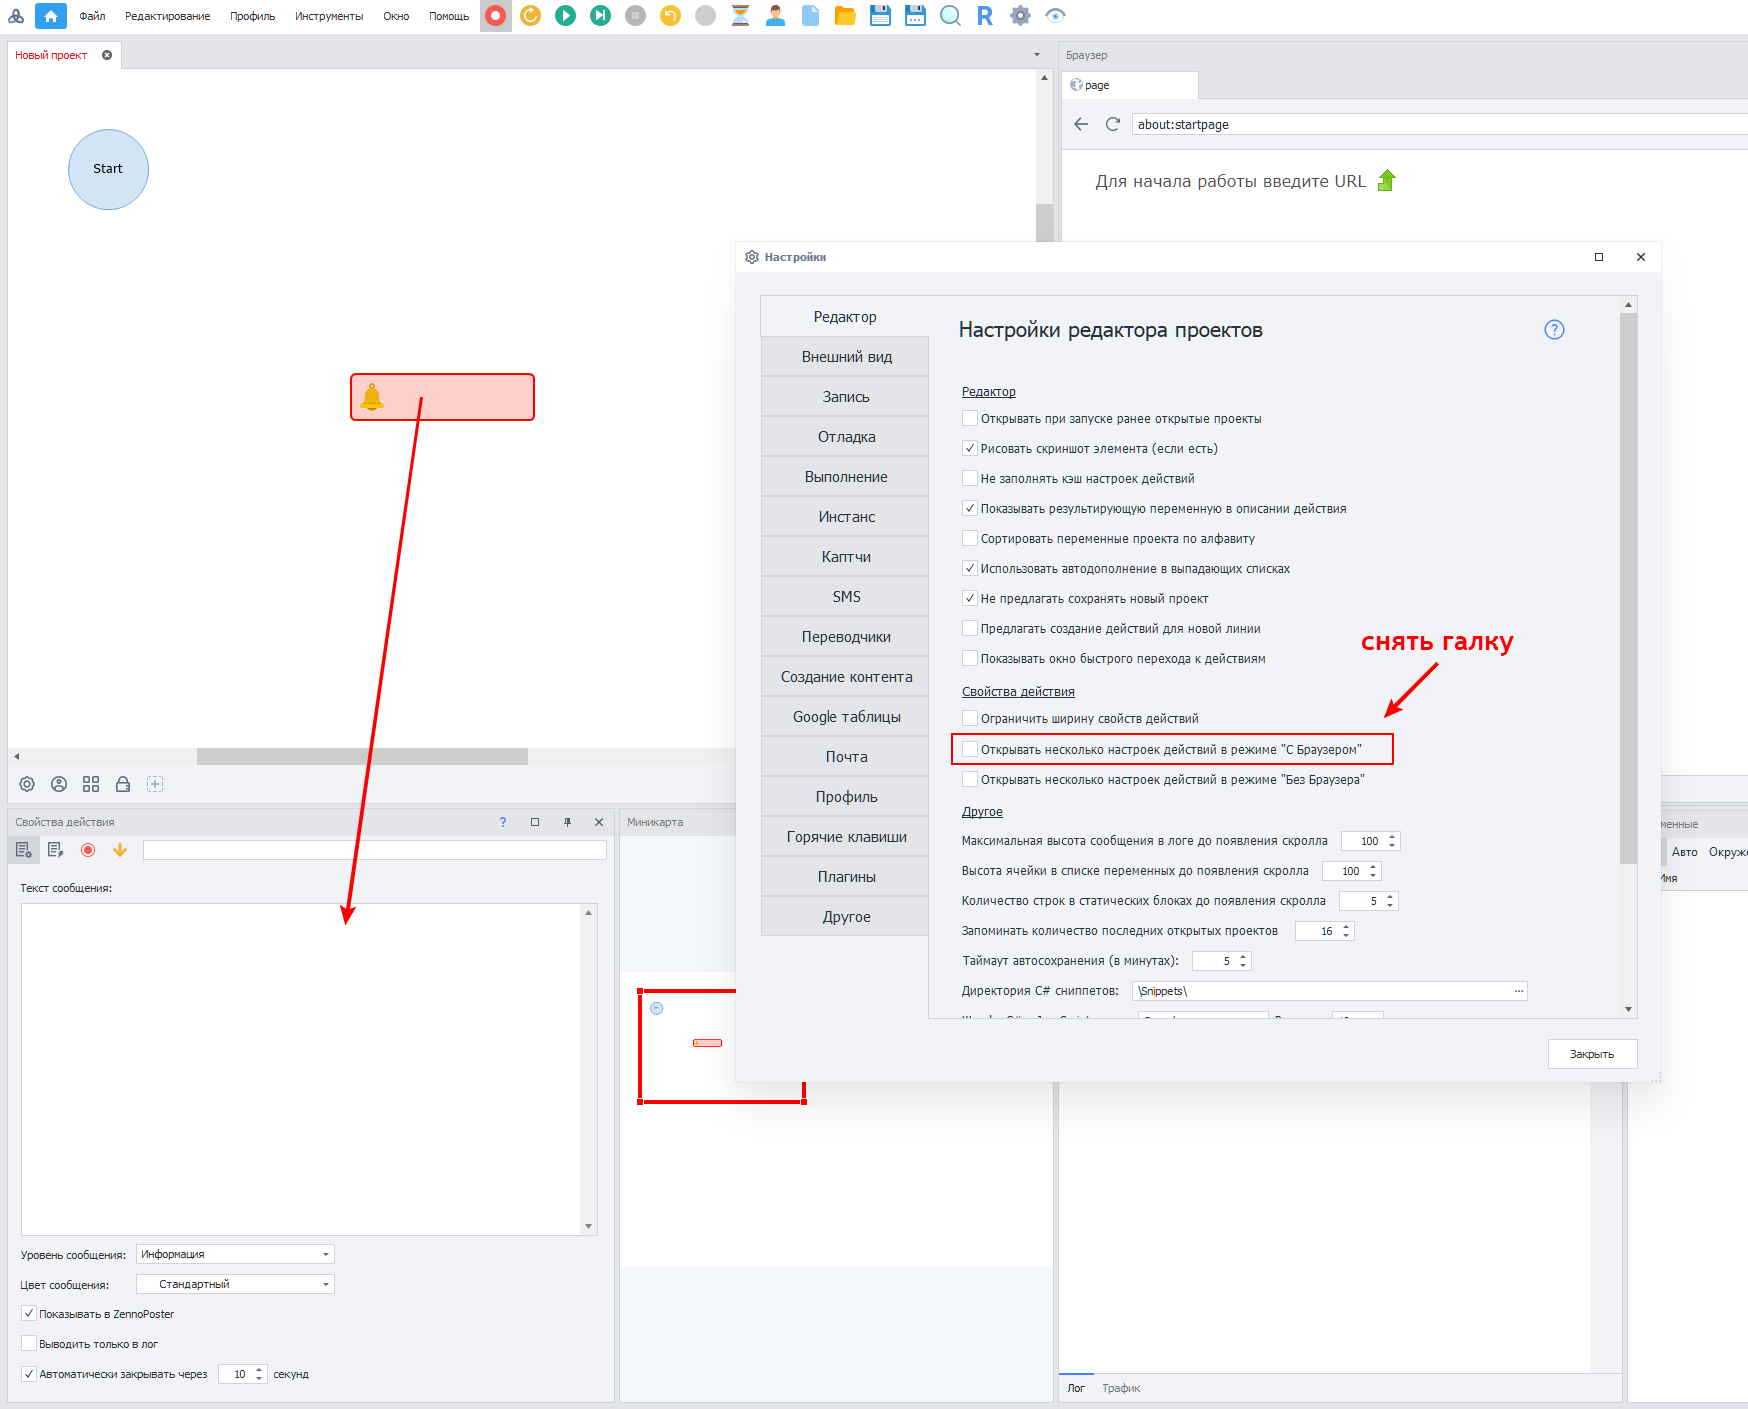Image resolution: width=1748 pixels, height=1409 pixels.
Task: Toggle multiple action settings checkbox 'С Браузером'
Action: 969,749
